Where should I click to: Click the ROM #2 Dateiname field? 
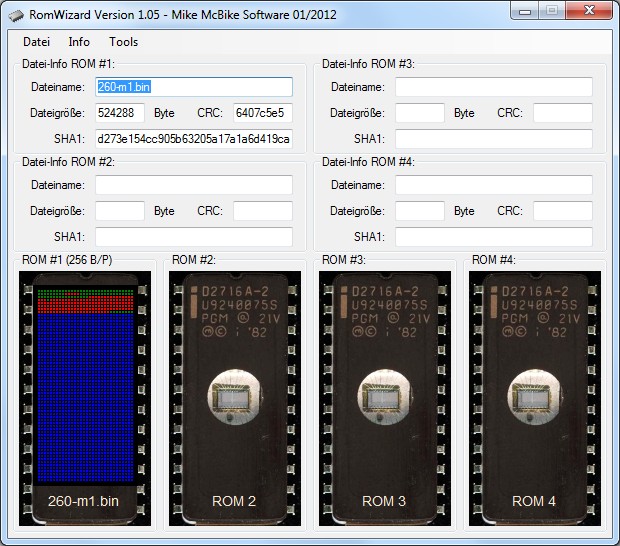(x=194, y=185)
